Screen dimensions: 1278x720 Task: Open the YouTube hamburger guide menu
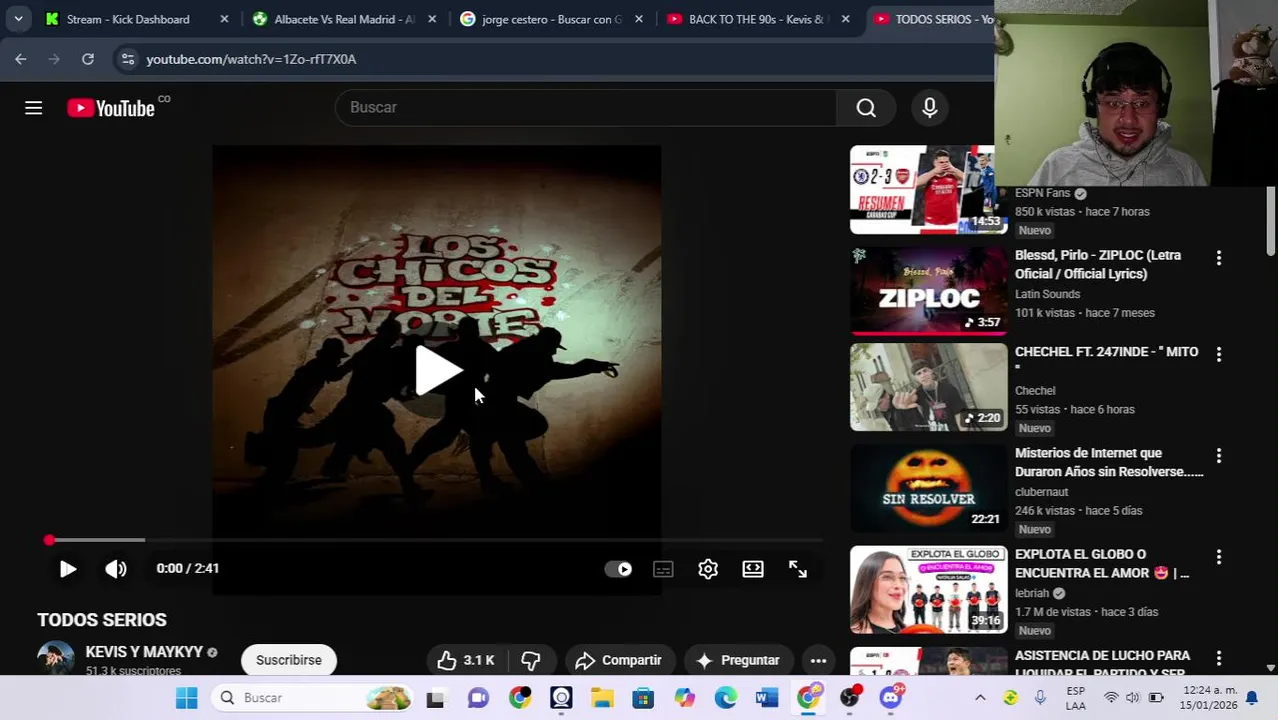pos(33,108)
